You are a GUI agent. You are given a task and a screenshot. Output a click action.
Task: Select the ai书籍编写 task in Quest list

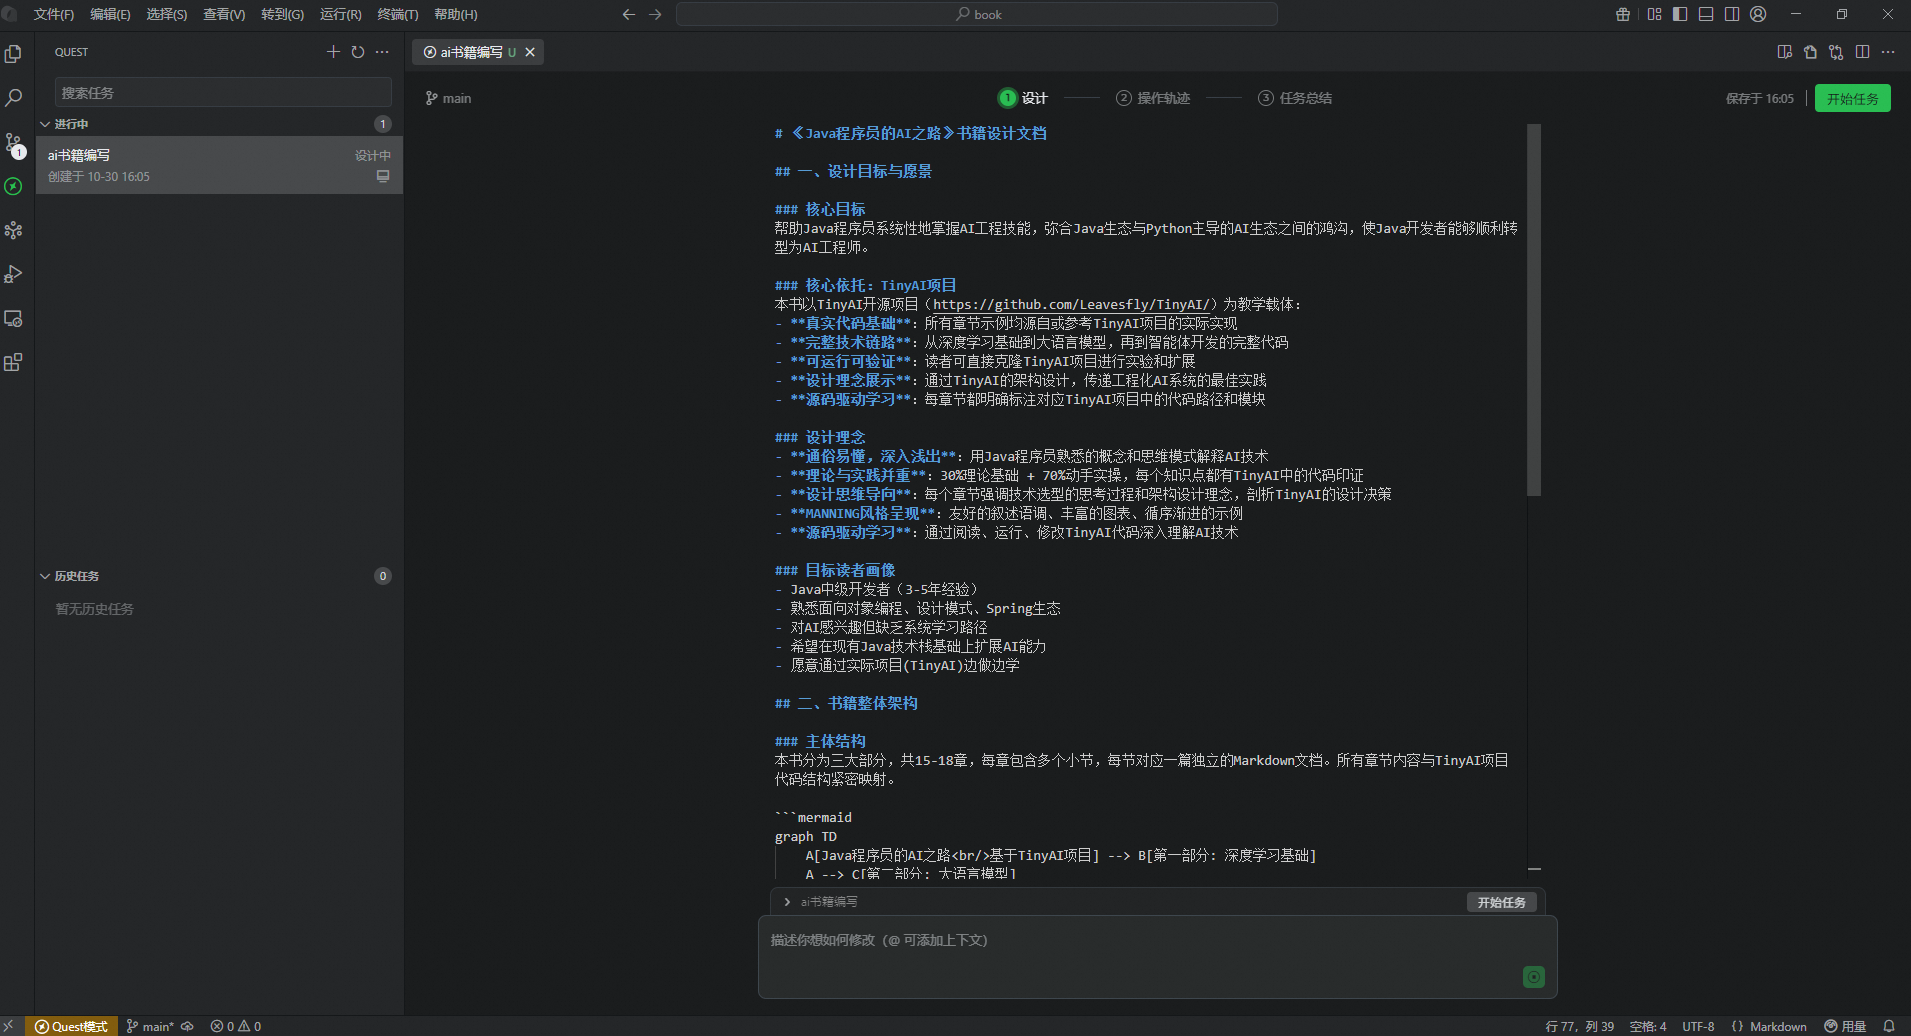[219, 165]
